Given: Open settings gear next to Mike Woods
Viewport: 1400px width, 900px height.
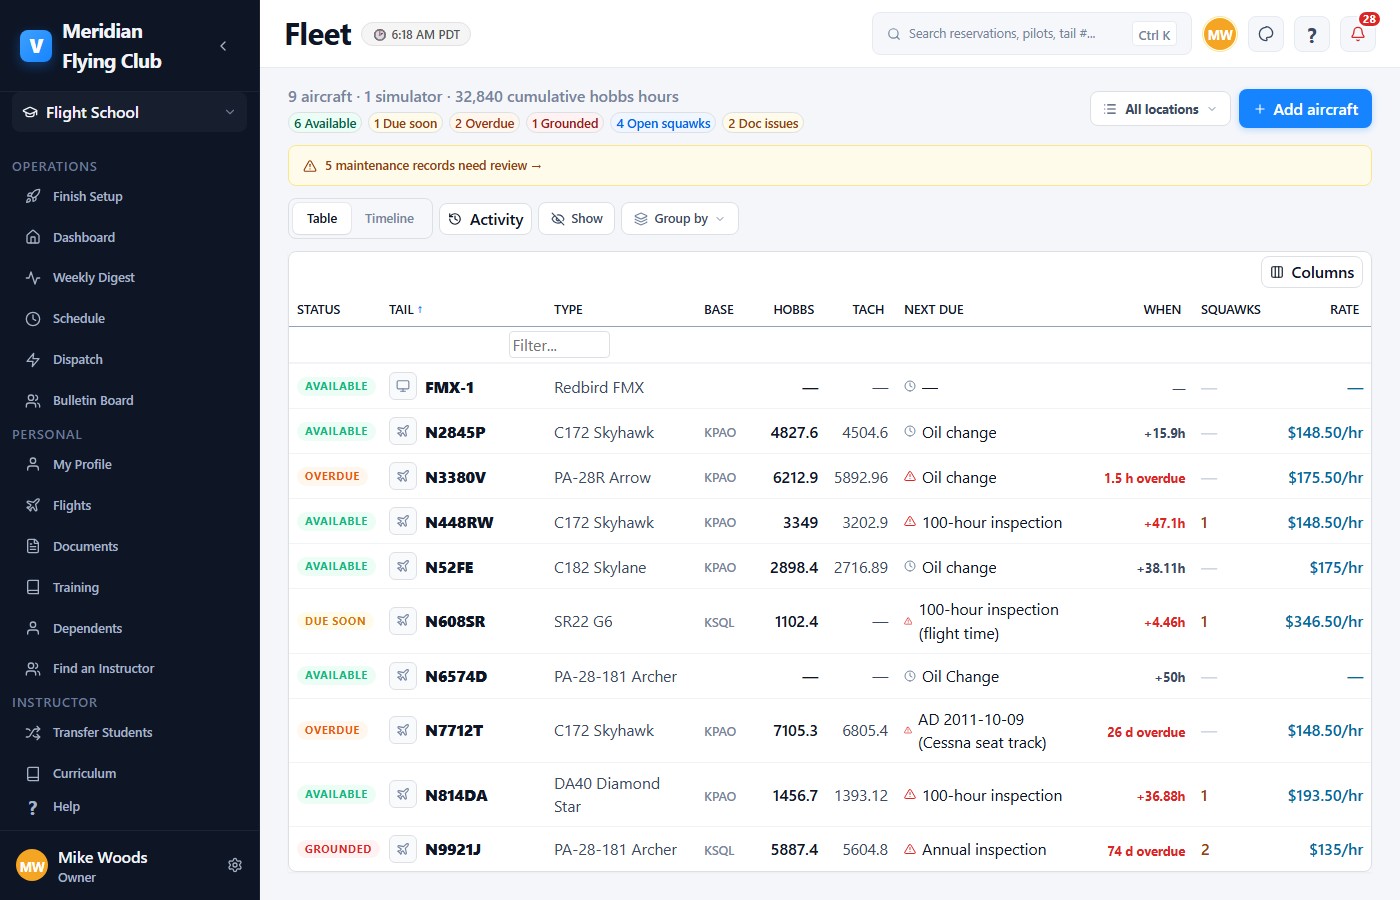Looking at the screenshot, I should point(235,865).
